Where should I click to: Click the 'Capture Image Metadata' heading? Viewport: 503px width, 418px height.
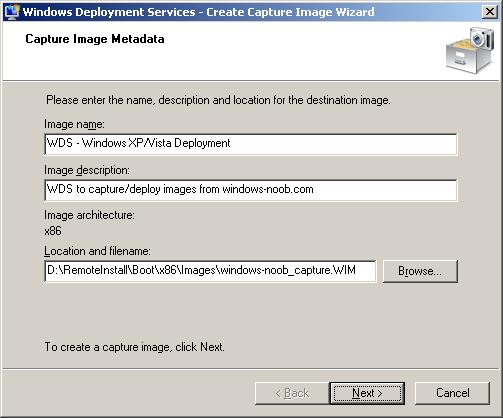pyautogui.click(x=95, y=39)
